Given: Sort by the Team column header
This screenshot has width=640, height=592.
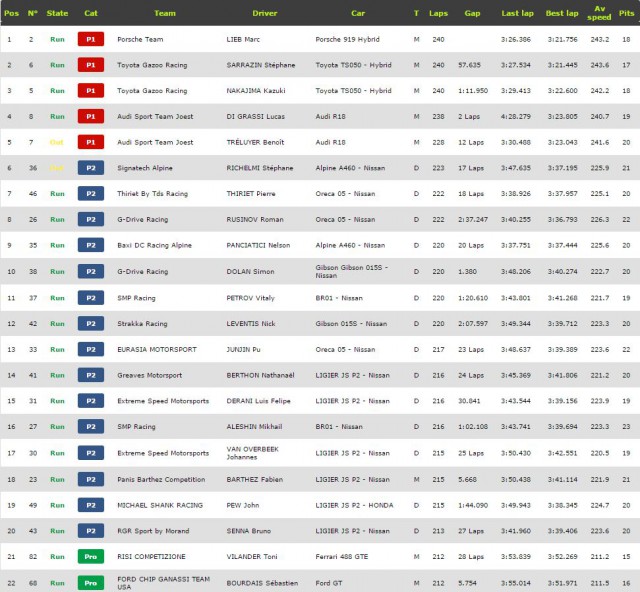Looking at the screenshot, I should pyautogui.click(x=165, y=13).
